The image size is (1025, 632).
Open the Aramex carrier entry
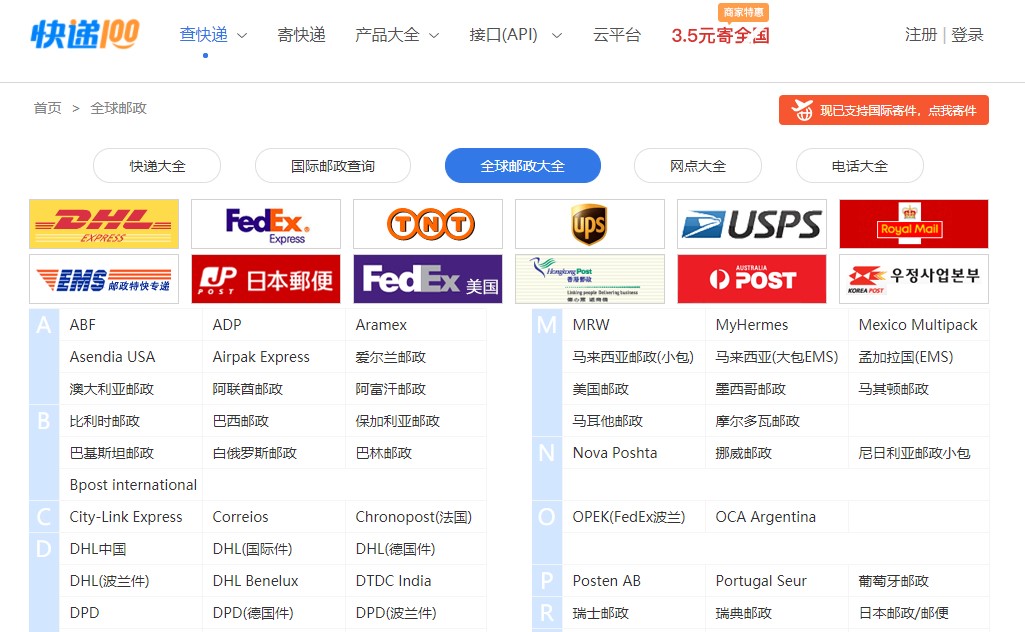(381, 325)
